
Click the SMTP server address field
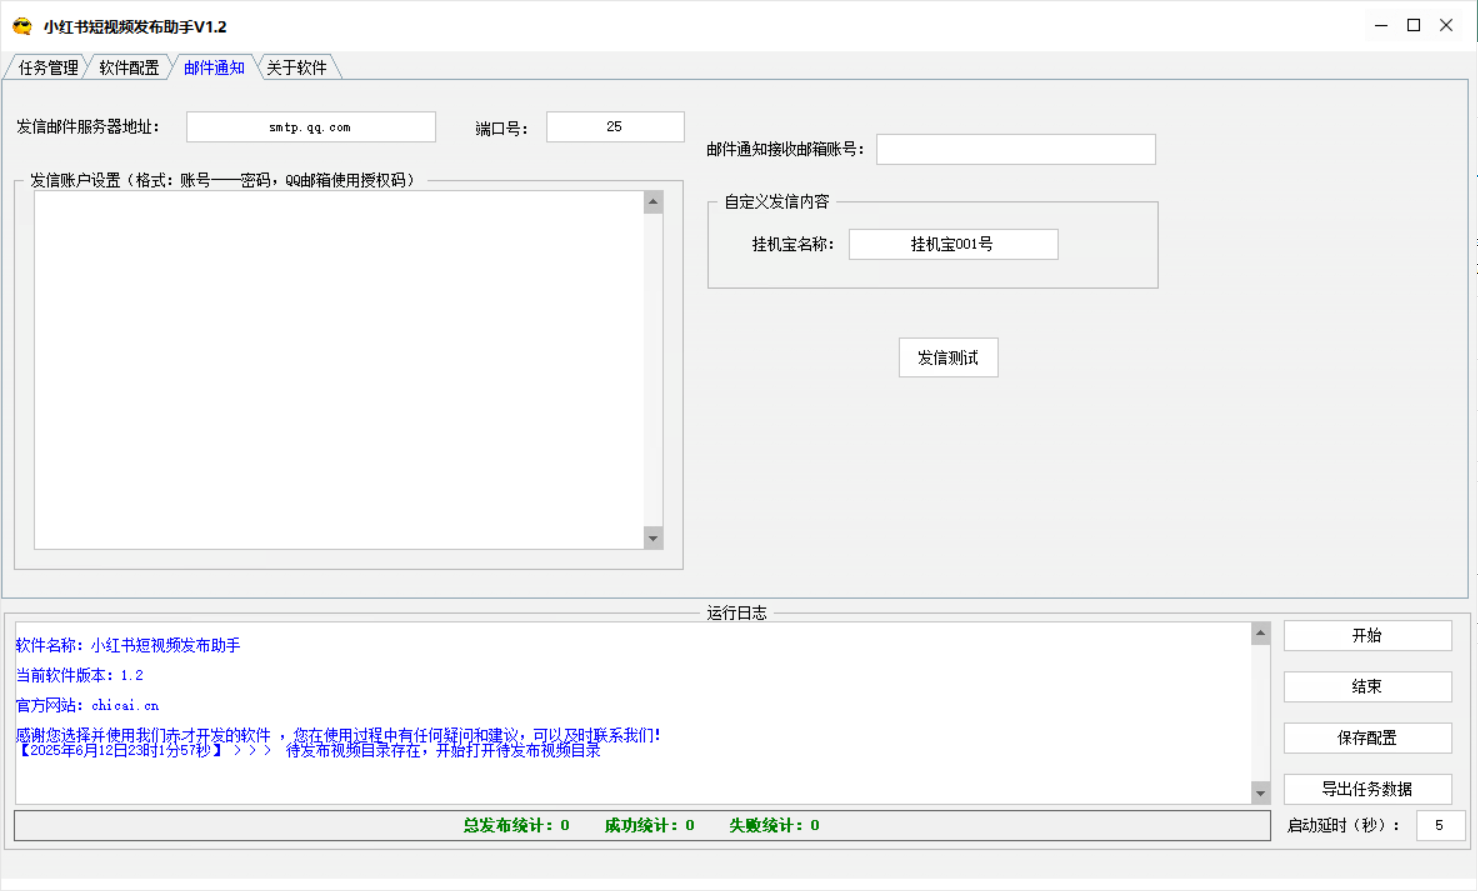311,127
